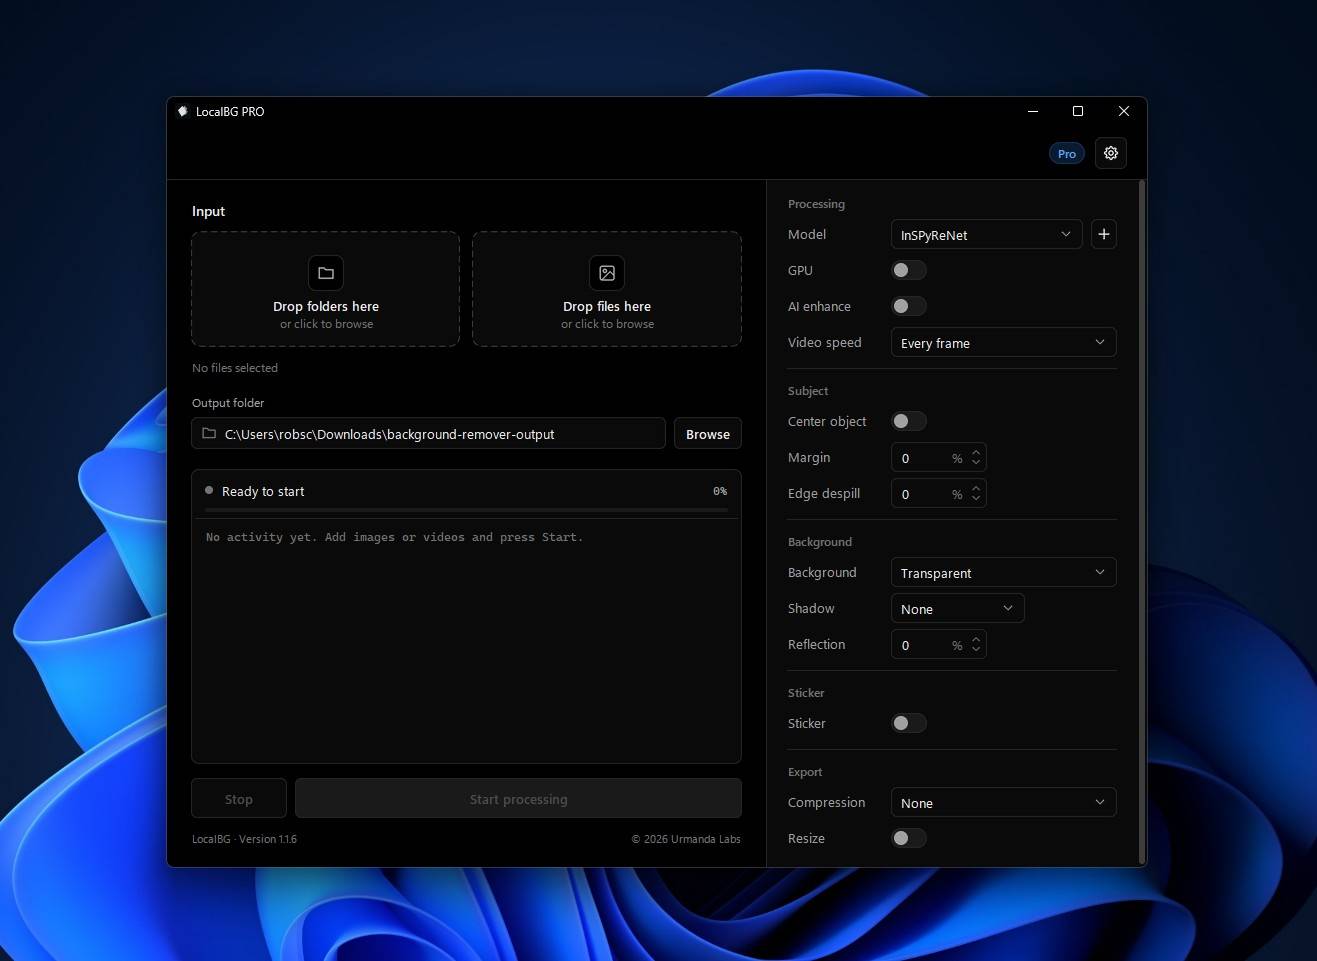Add a model with the plus button
The height and width of the screenshot is (961, 1317).
click(1104, 234)
